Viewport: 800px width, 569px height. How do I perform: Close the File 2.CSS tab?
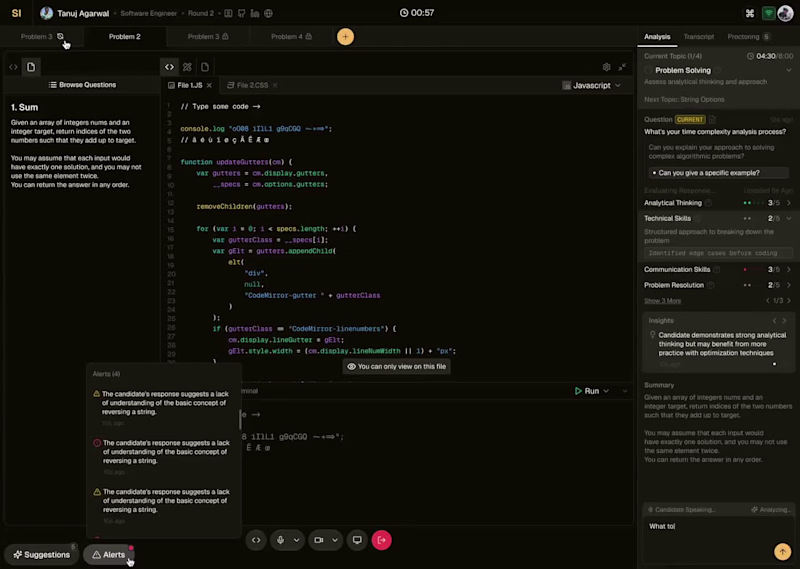(275, 85)
